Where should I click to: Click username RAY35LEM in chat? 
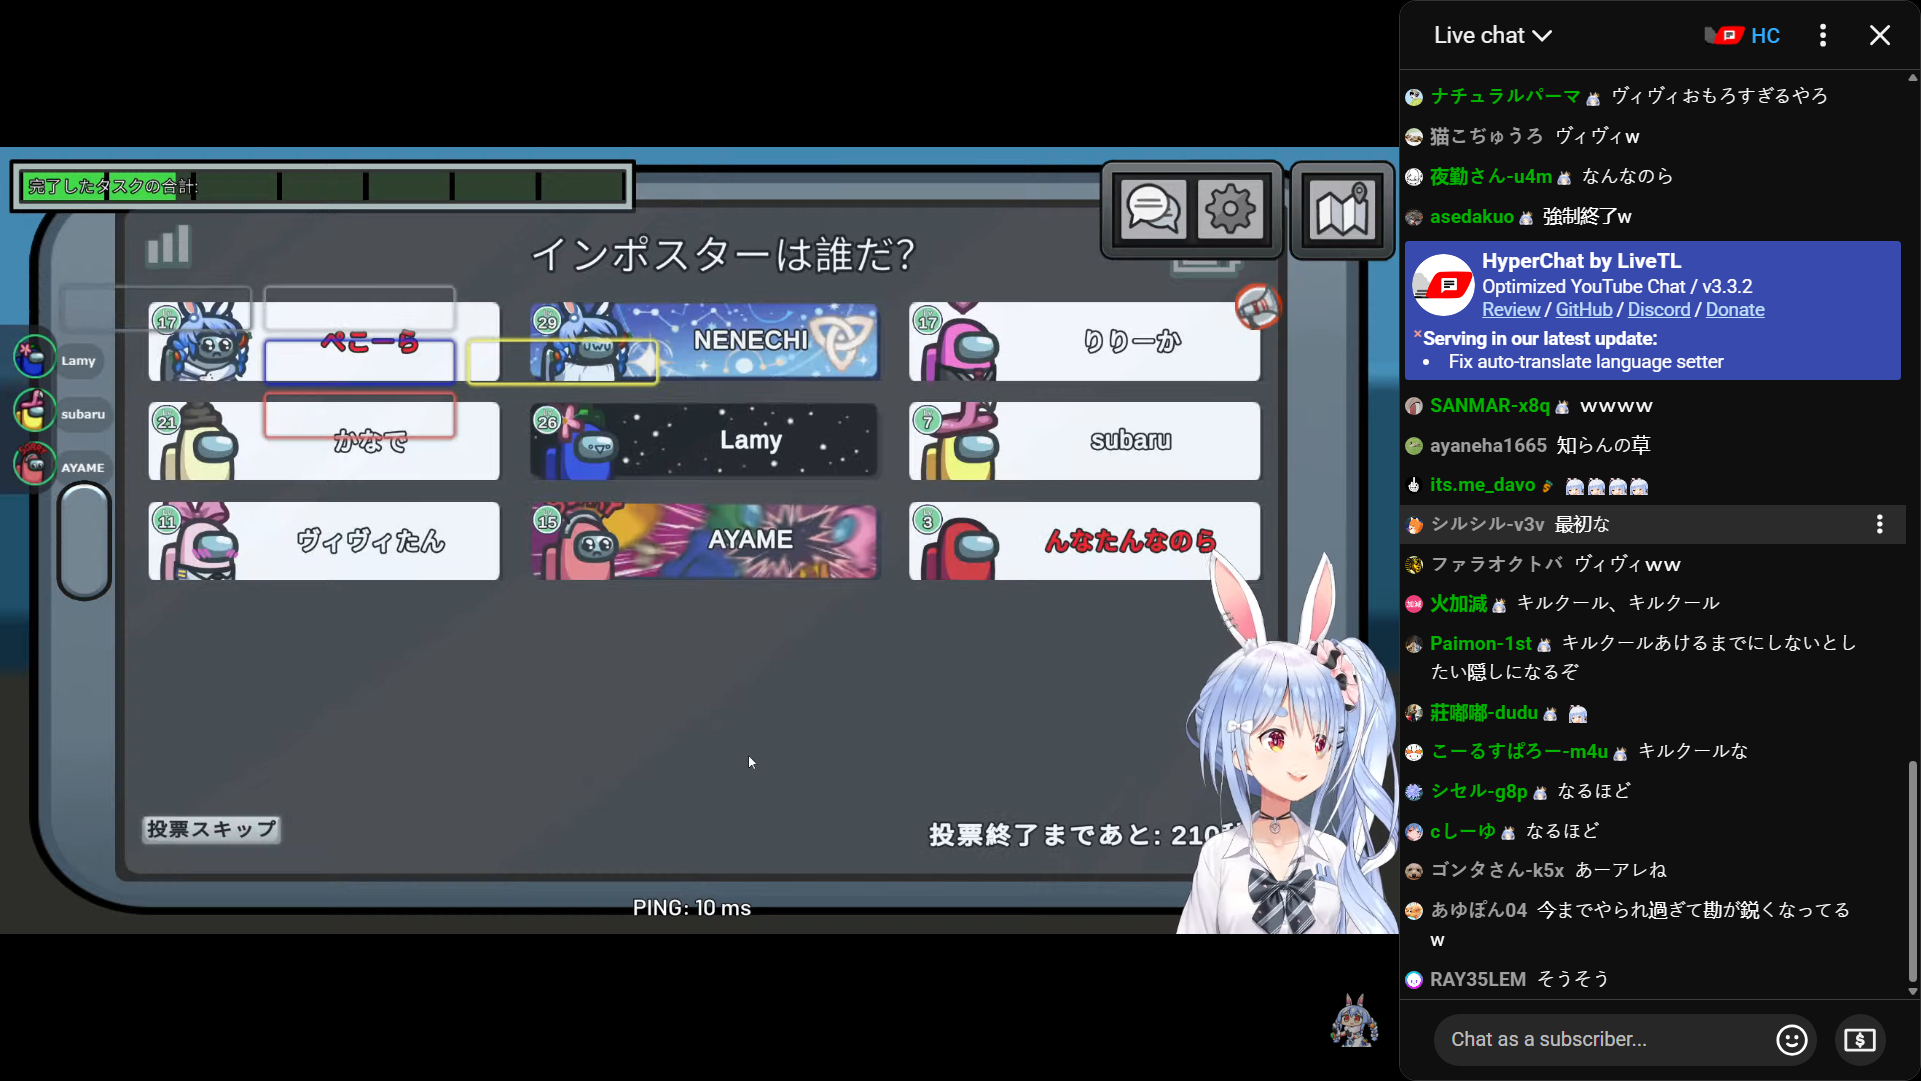[1478, 980]
